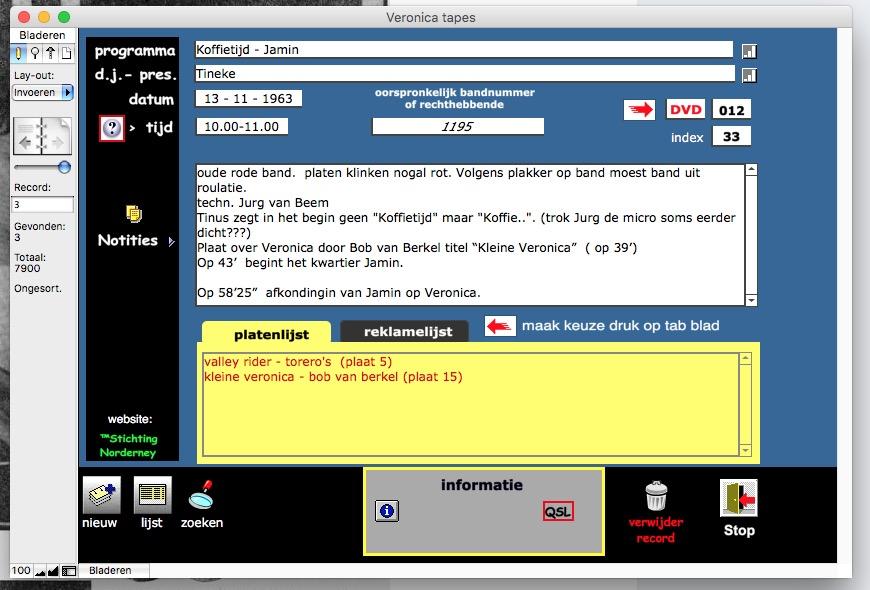Screen dimensions: 870x590
Task: Open the Lay-out Invoeren dropdown
Action: [x=42, y=92]
